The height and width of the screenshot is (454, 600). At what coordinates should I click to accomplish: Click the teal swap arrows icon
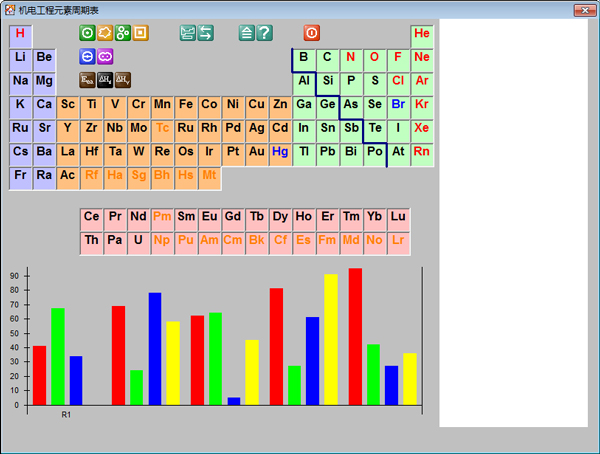205,33
